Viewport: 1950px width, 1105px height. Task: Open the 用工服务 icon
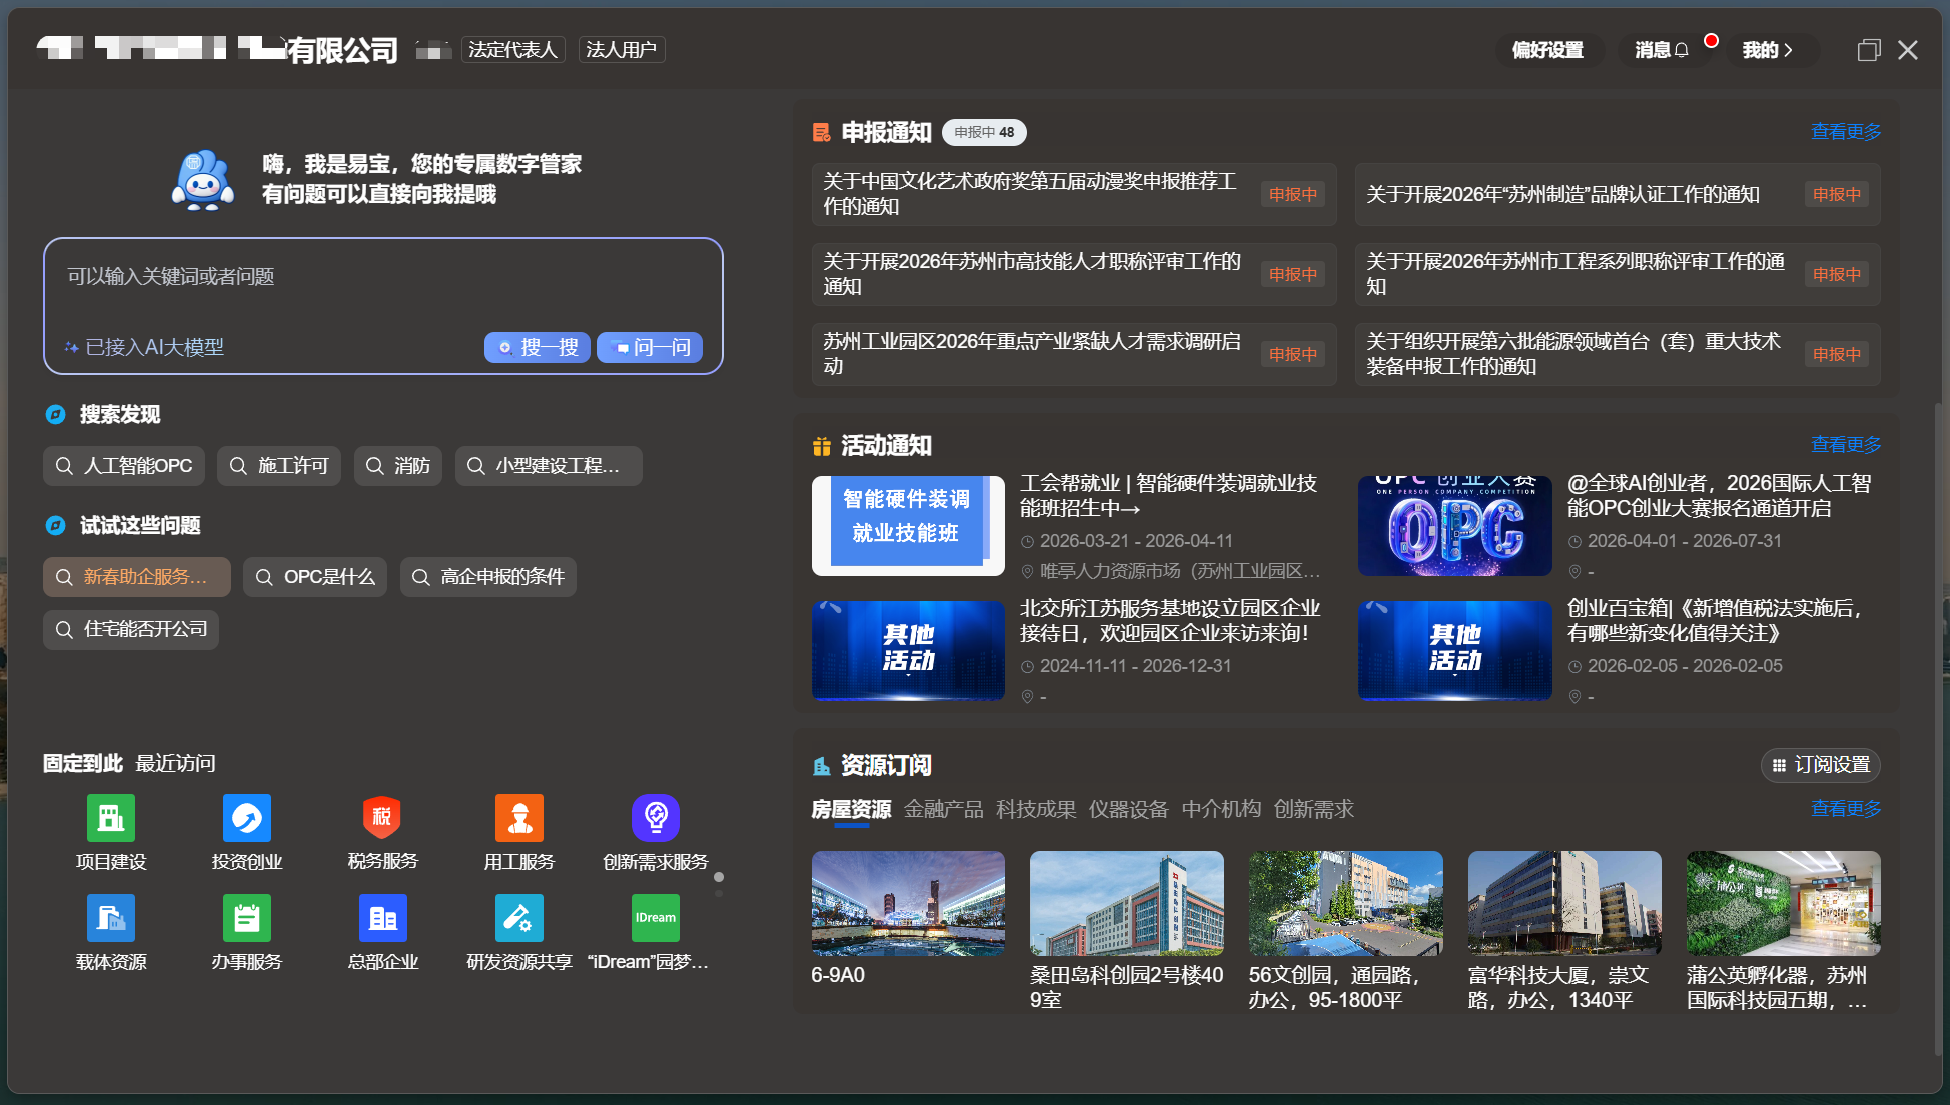click(519, 818)
